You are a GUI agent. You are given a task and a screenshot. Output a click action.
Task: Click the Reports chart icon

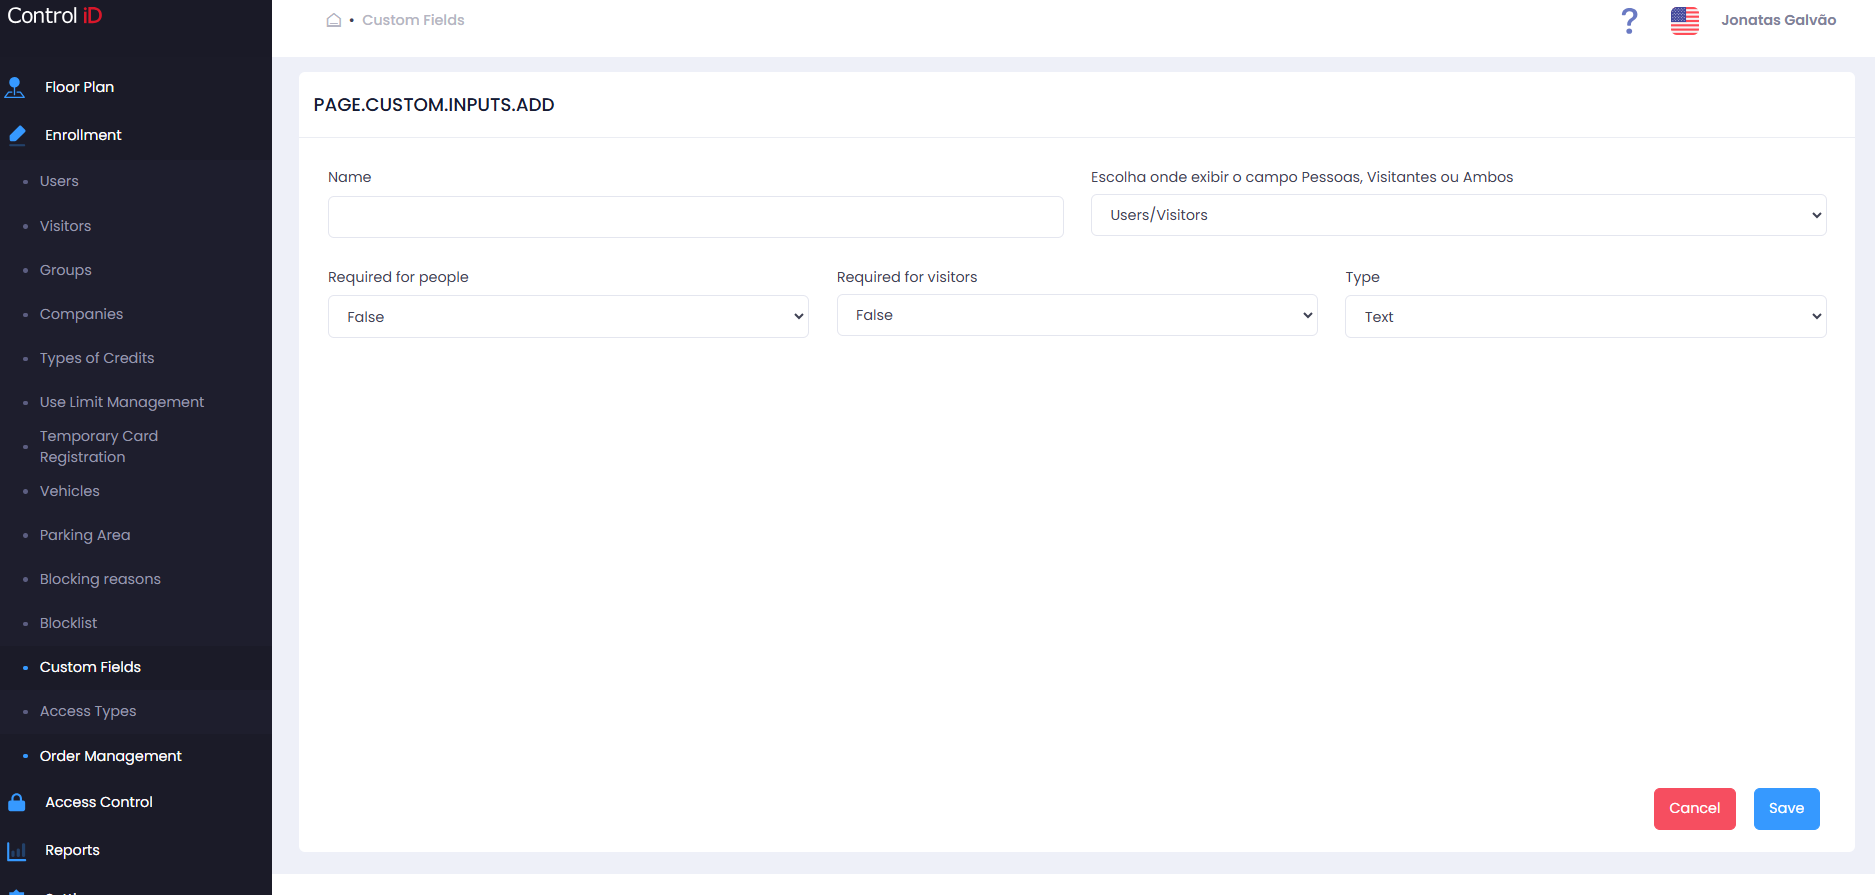(17, 851)
